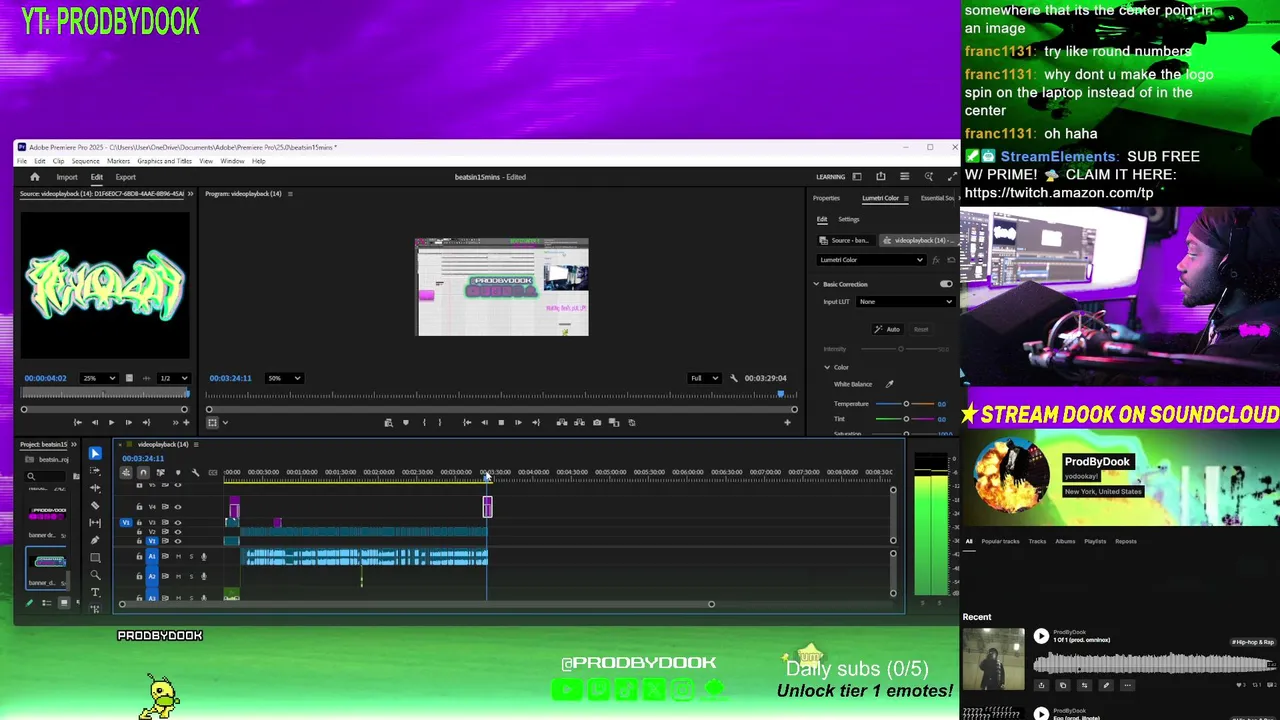Click the LEARNING workspace label
1280x720 pixels.
[x=830, y=177]
